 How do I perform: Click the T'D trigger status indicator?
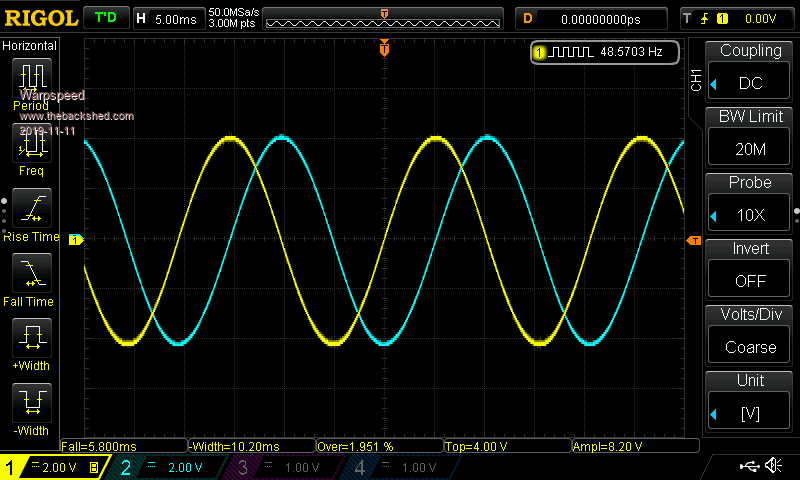point(104,18)
